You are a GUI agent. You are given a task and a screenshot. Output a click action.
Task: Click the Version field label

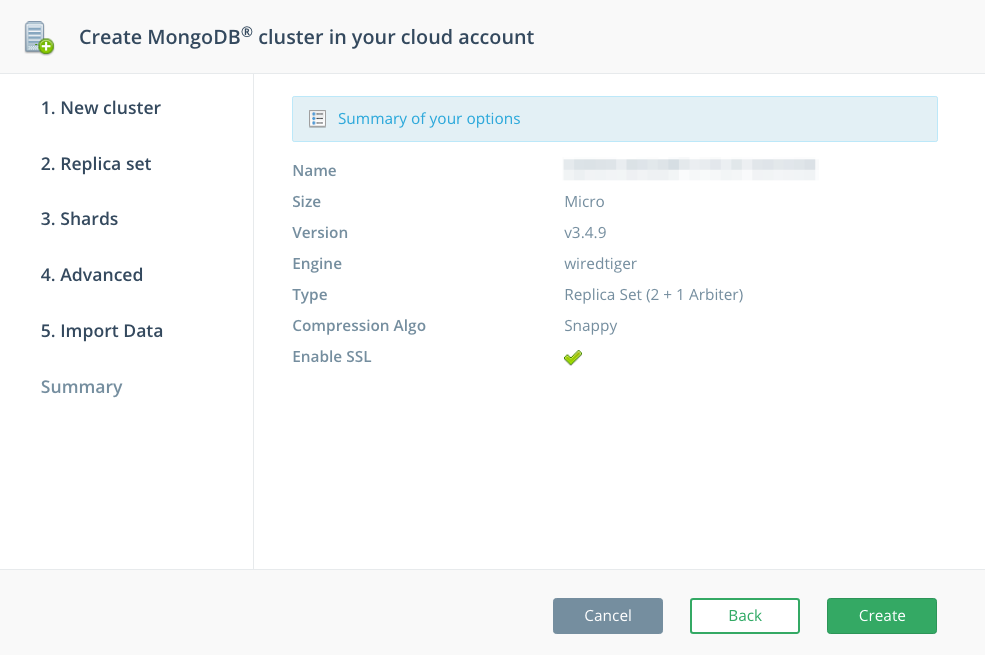(x=320, y=232)
